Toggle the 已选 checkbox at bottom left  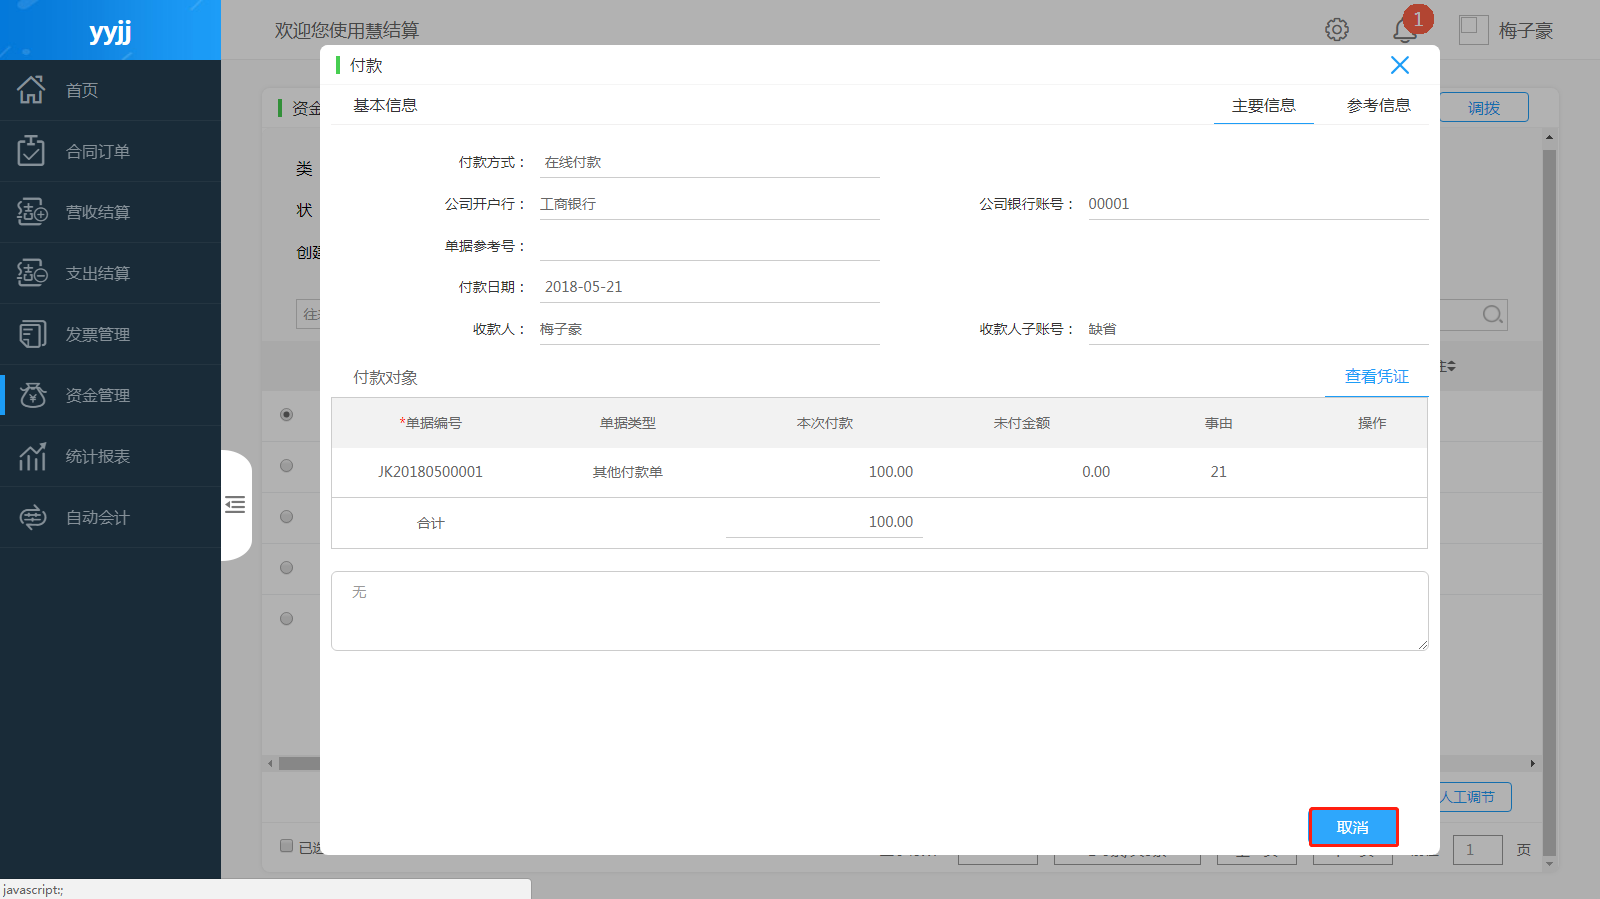tap(287, 846)
